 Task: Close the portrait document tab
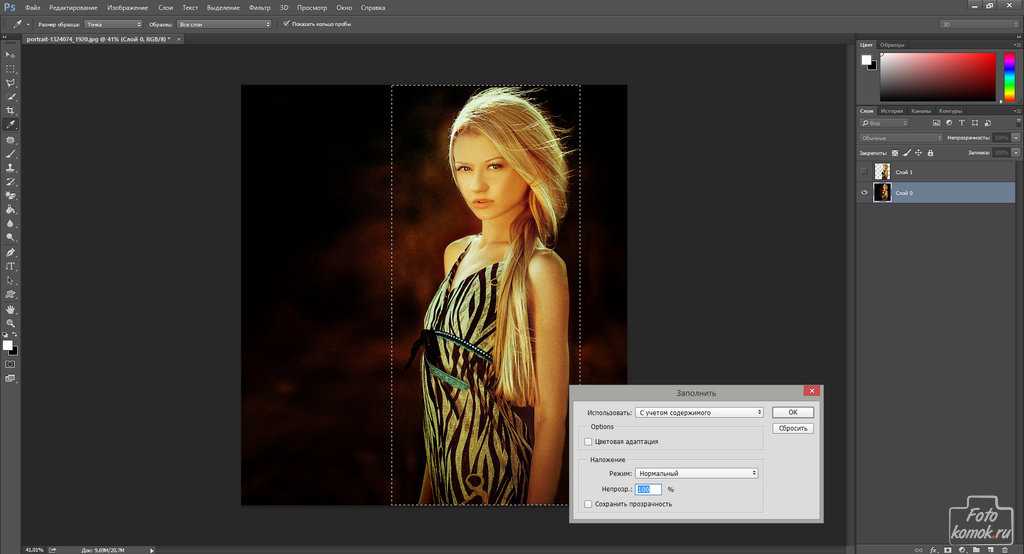pos(179,39)
